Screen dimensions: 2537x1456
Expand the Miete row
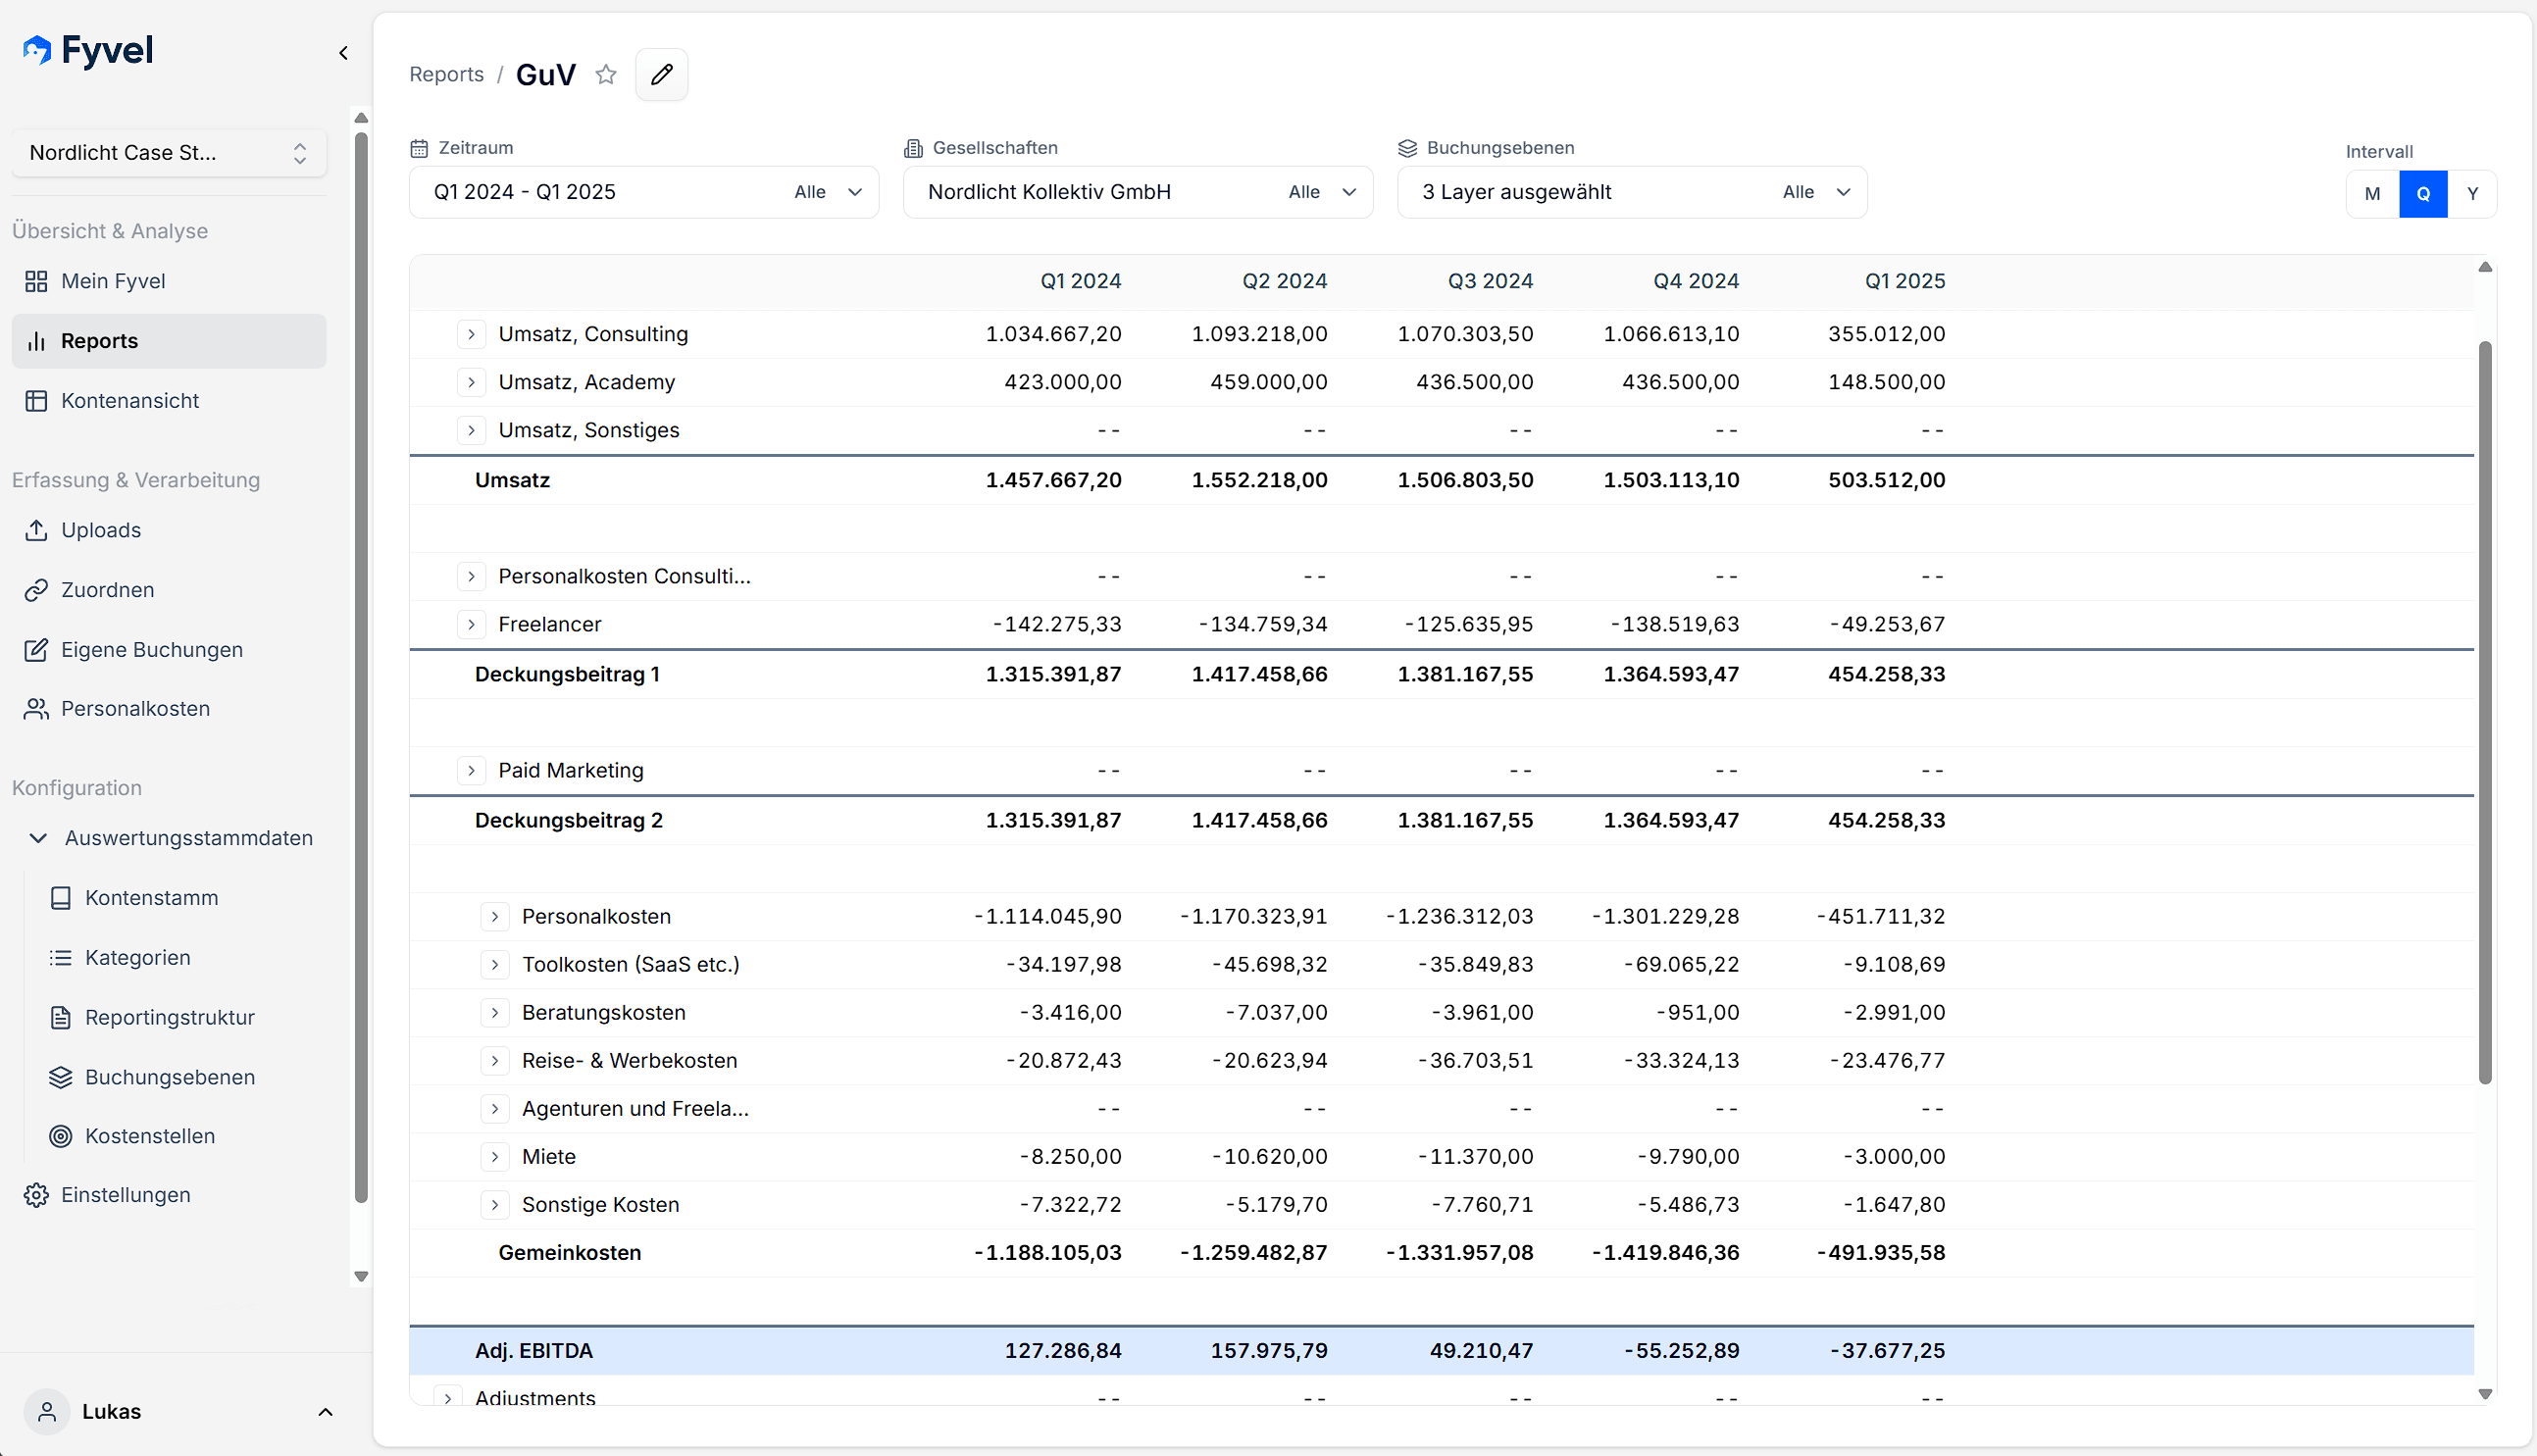[x=494, y=1156]
